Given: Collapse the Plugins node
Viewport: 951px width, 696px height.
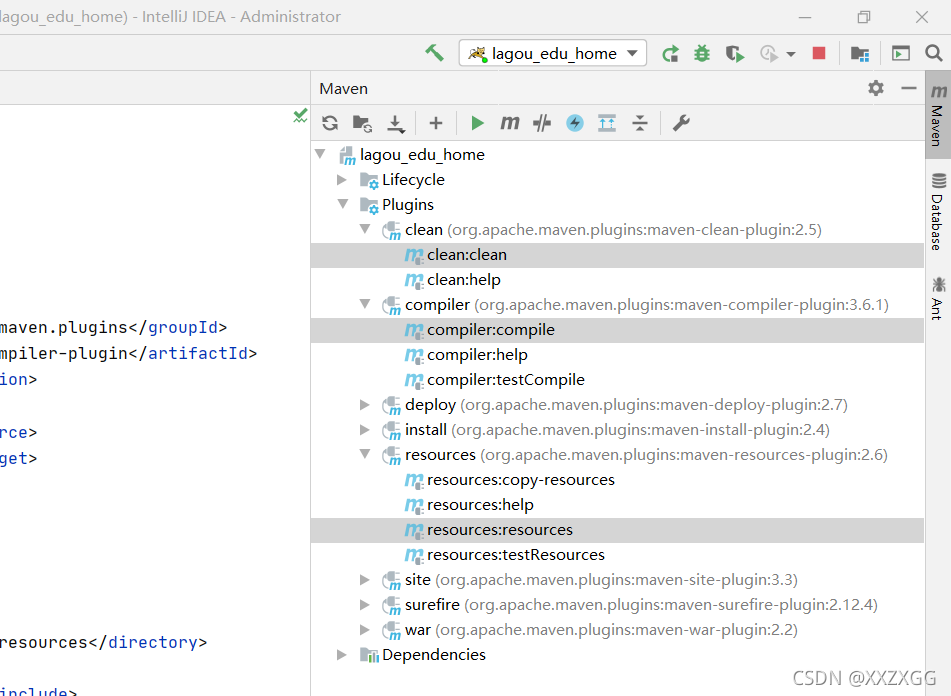Looking at the screenshot, I should pyautogui.click(x=343, y=204).
